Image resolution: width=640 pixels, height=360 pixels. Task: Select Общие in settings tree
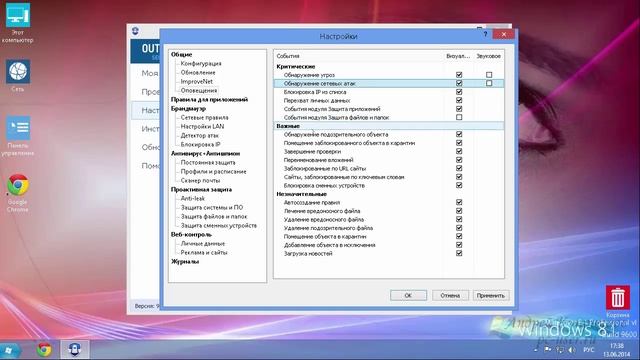pos(181,54)
